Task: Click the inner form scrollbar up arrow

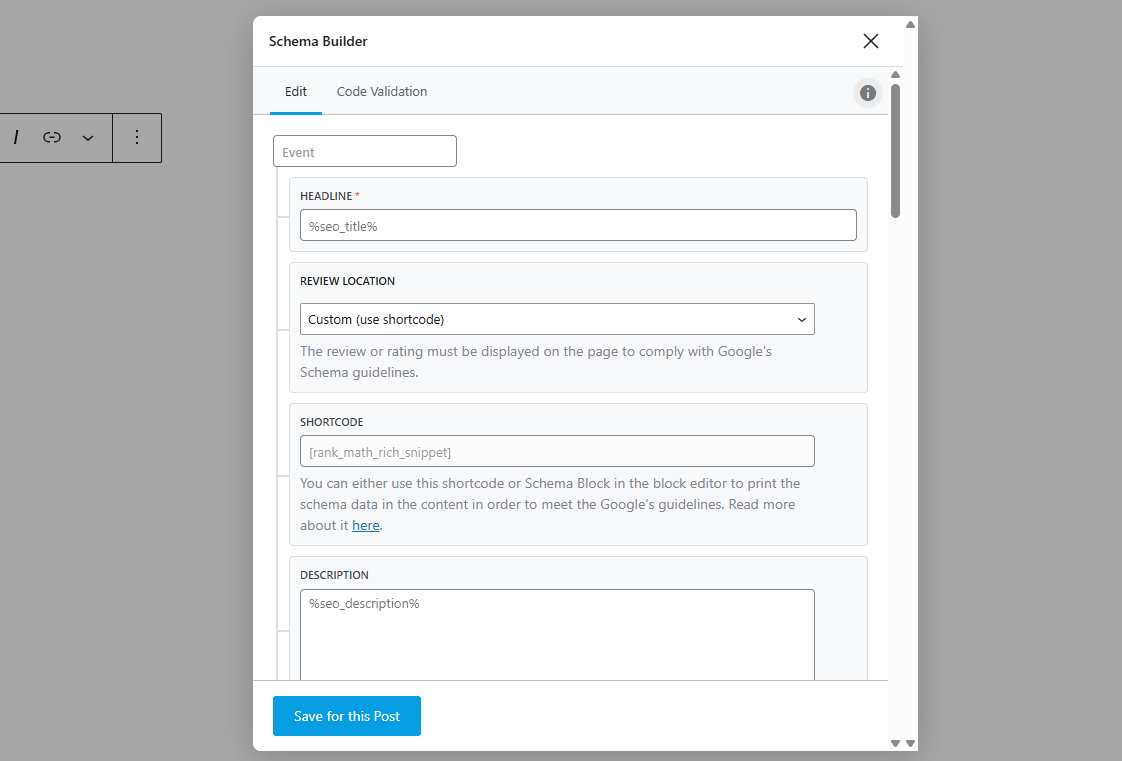Action: pos(896,75)
